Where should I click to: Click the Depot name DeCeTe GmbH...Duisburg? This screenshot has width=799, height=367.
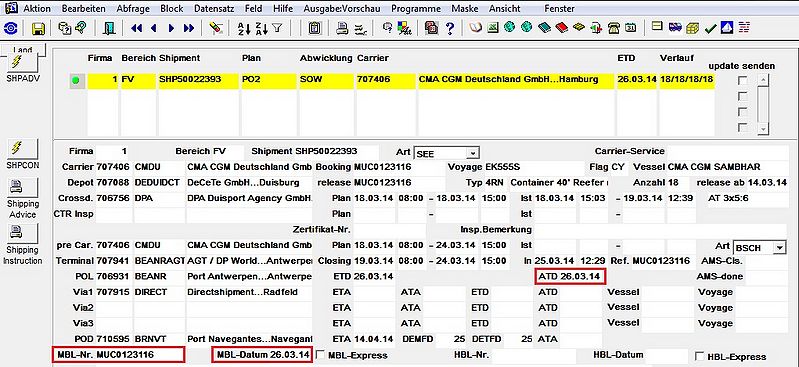point(250,182)
